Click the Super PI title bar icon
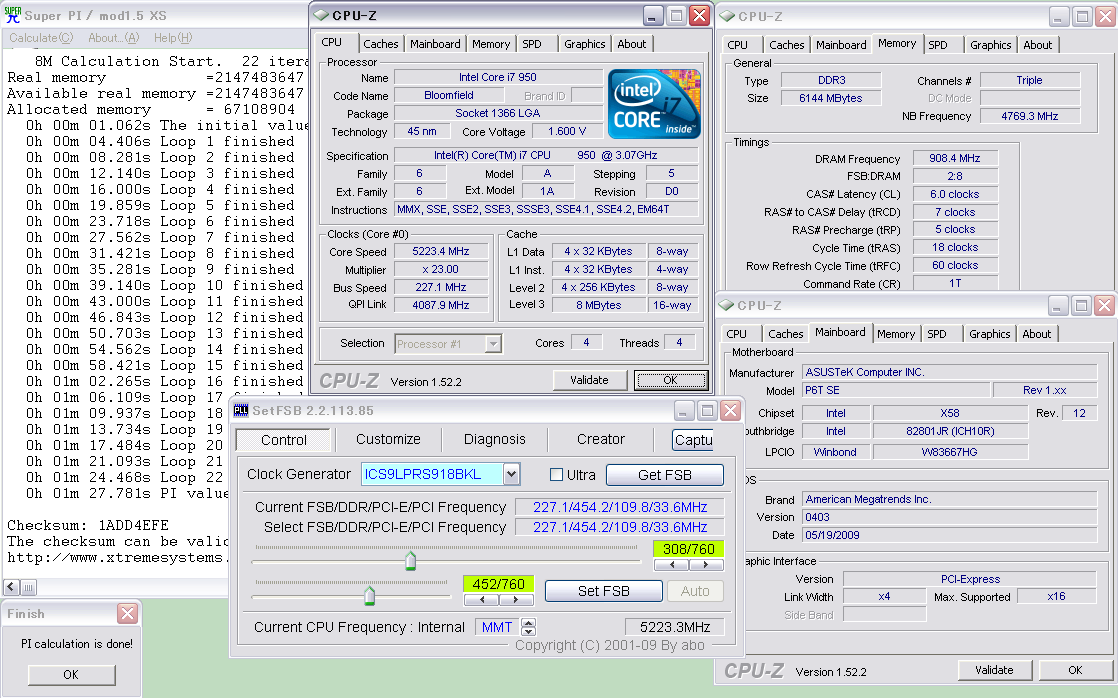This screenshot has width=1118, height=698. point(13,14)
